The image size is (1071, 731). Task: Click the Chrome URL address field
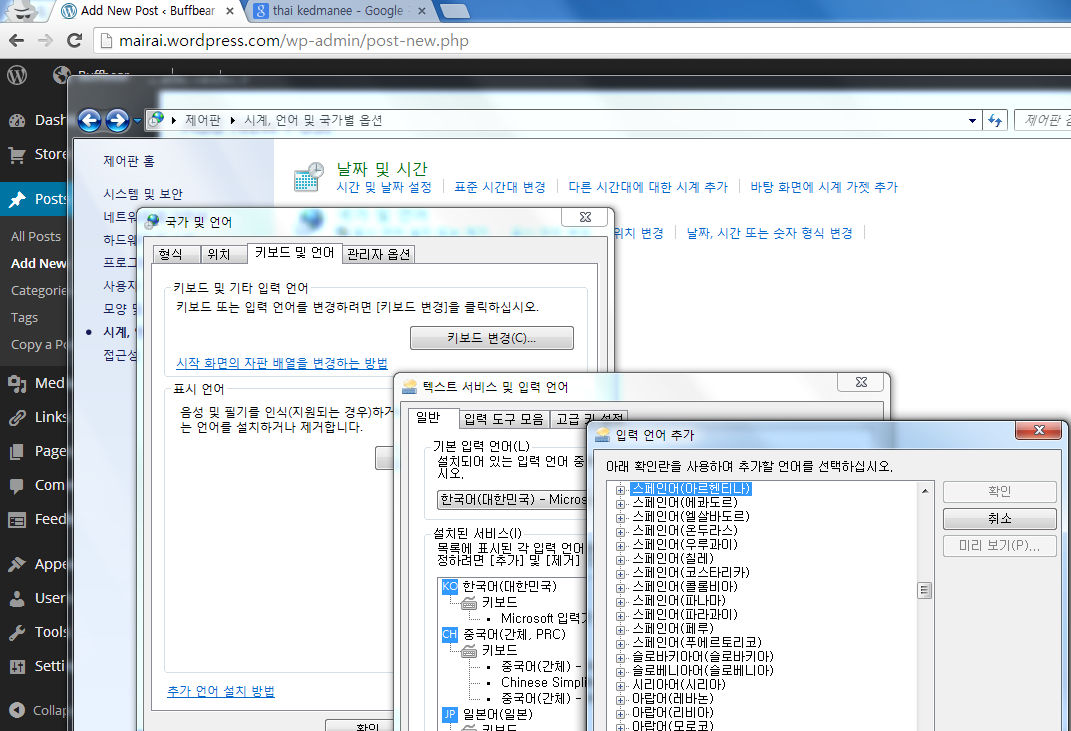587,41
